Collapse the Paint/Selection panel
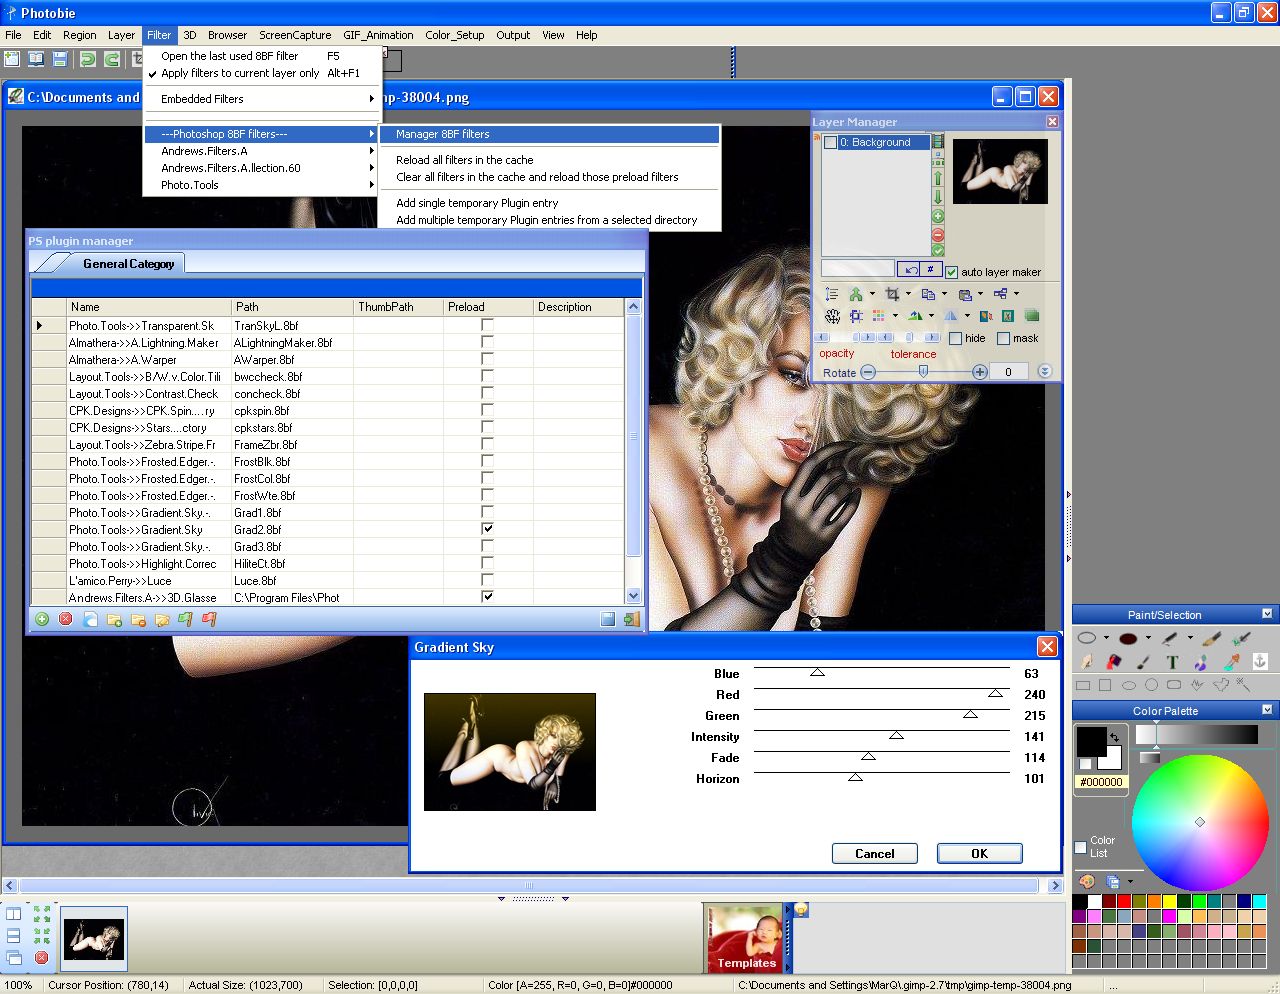Image resolution: width=1280 pixels, height=994 pixels. (x=1267, y=614)
